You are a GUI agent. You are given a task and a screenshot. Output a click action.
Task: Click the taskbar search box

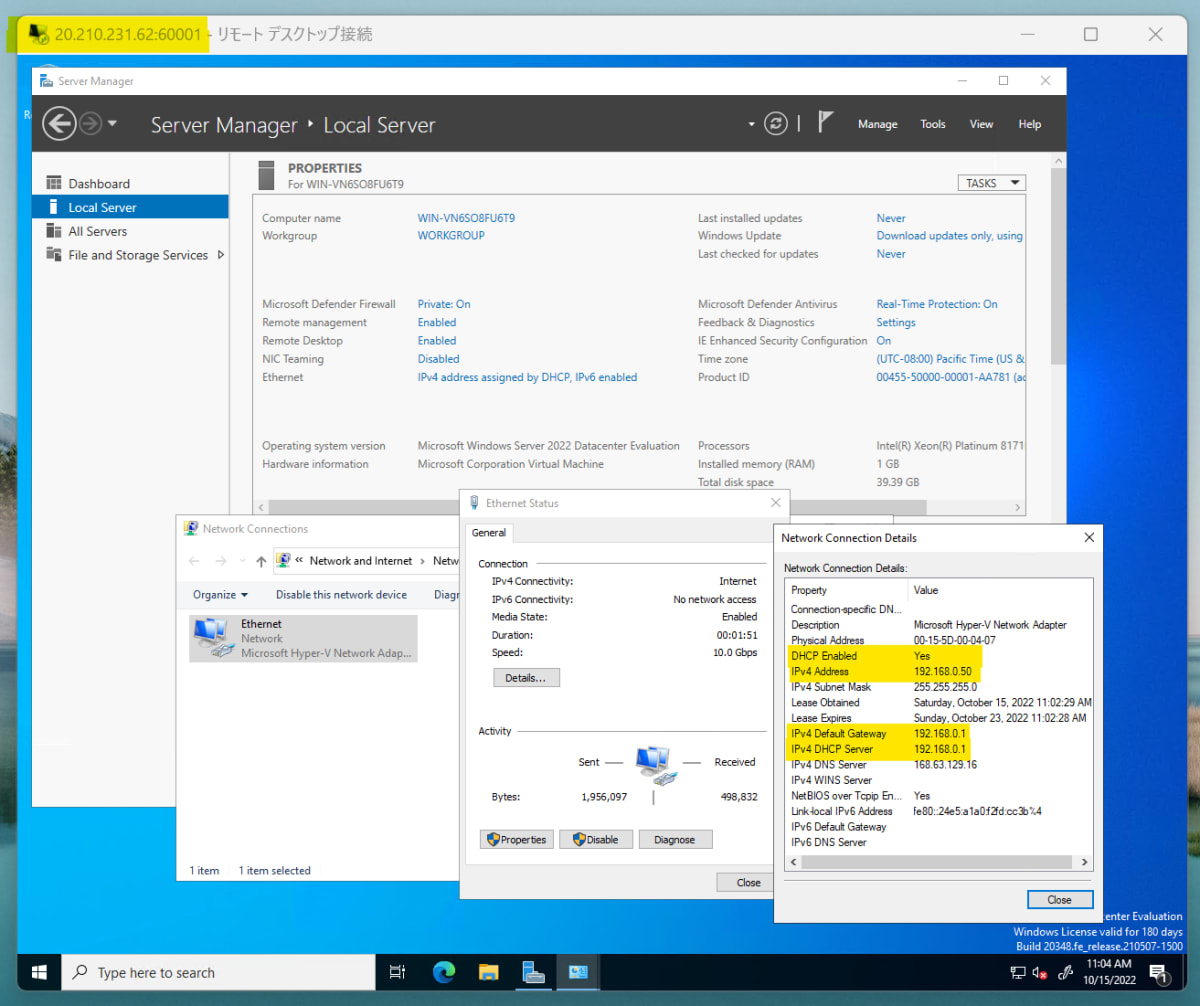click(219, 973)
